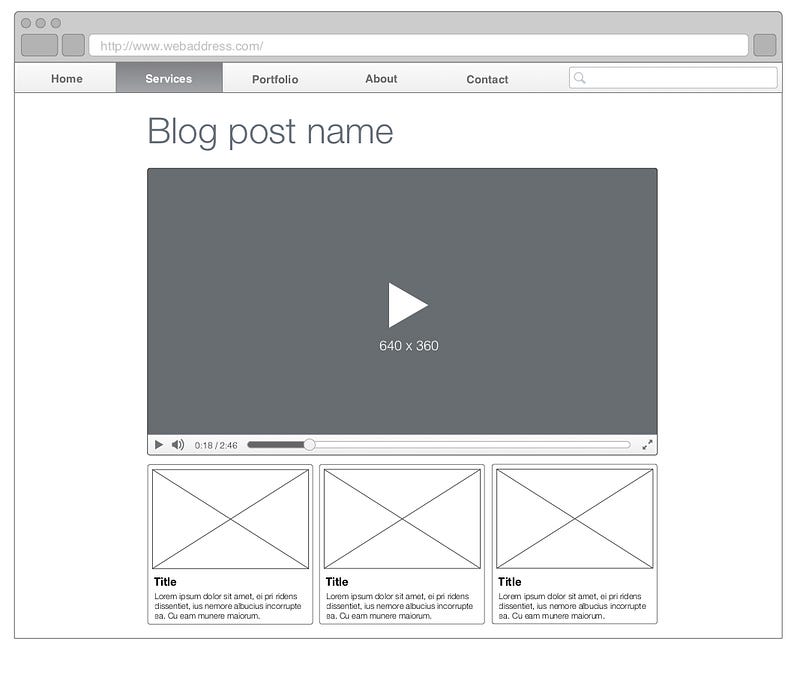Open the middle card's image placeholder

click(x=403, y=519)
